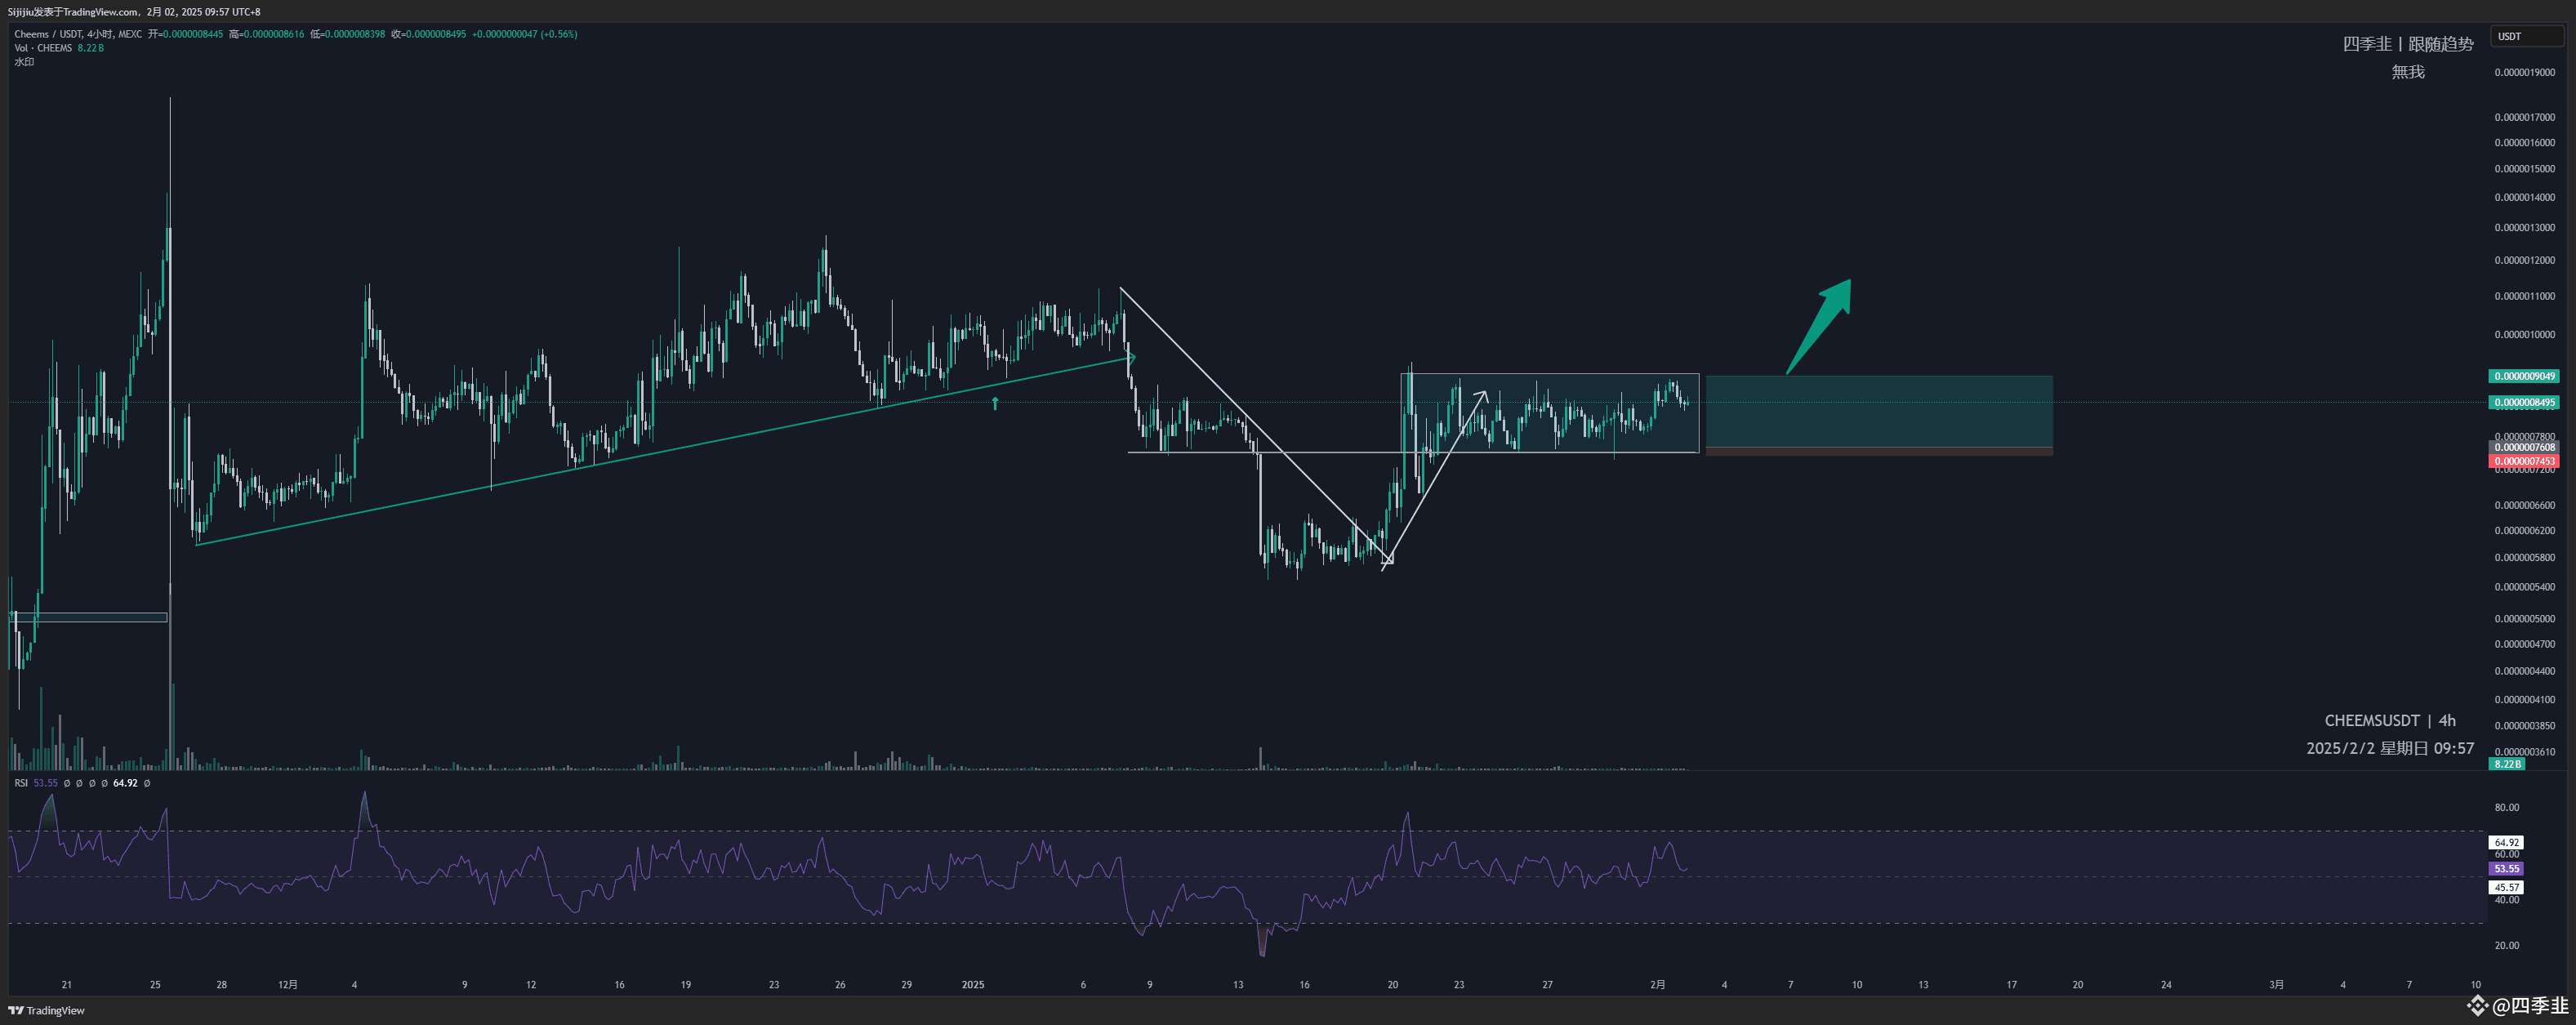This screenshot has width=2576, height=1025.
Task: Click the 3月 label on the time axis
Action: (2277, 984)
